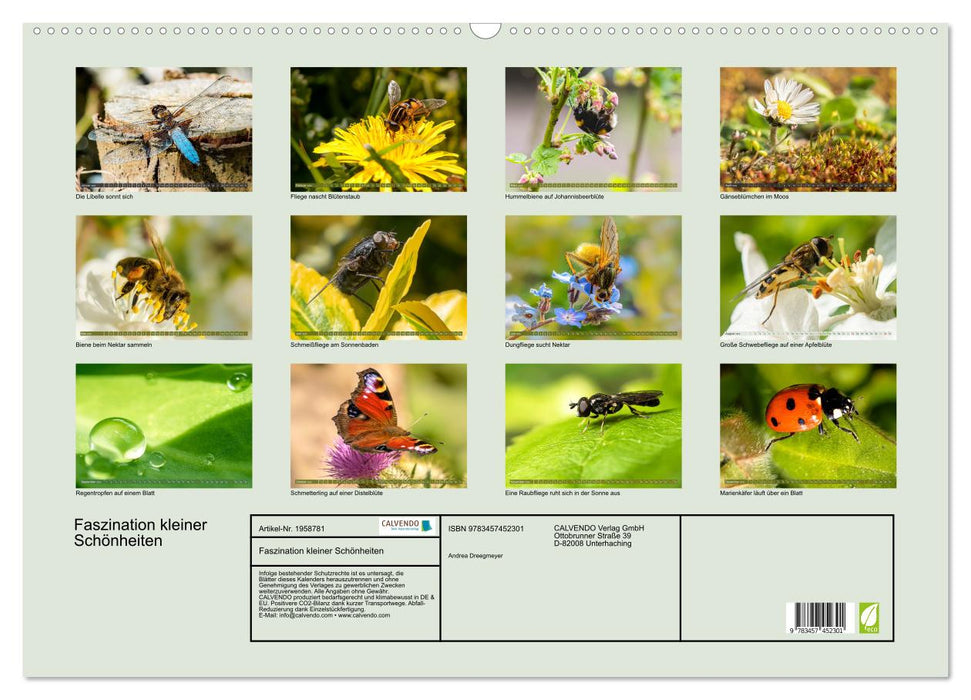
Task: Click the ISBN 9783457452301 text
Action: pos(485,528)
